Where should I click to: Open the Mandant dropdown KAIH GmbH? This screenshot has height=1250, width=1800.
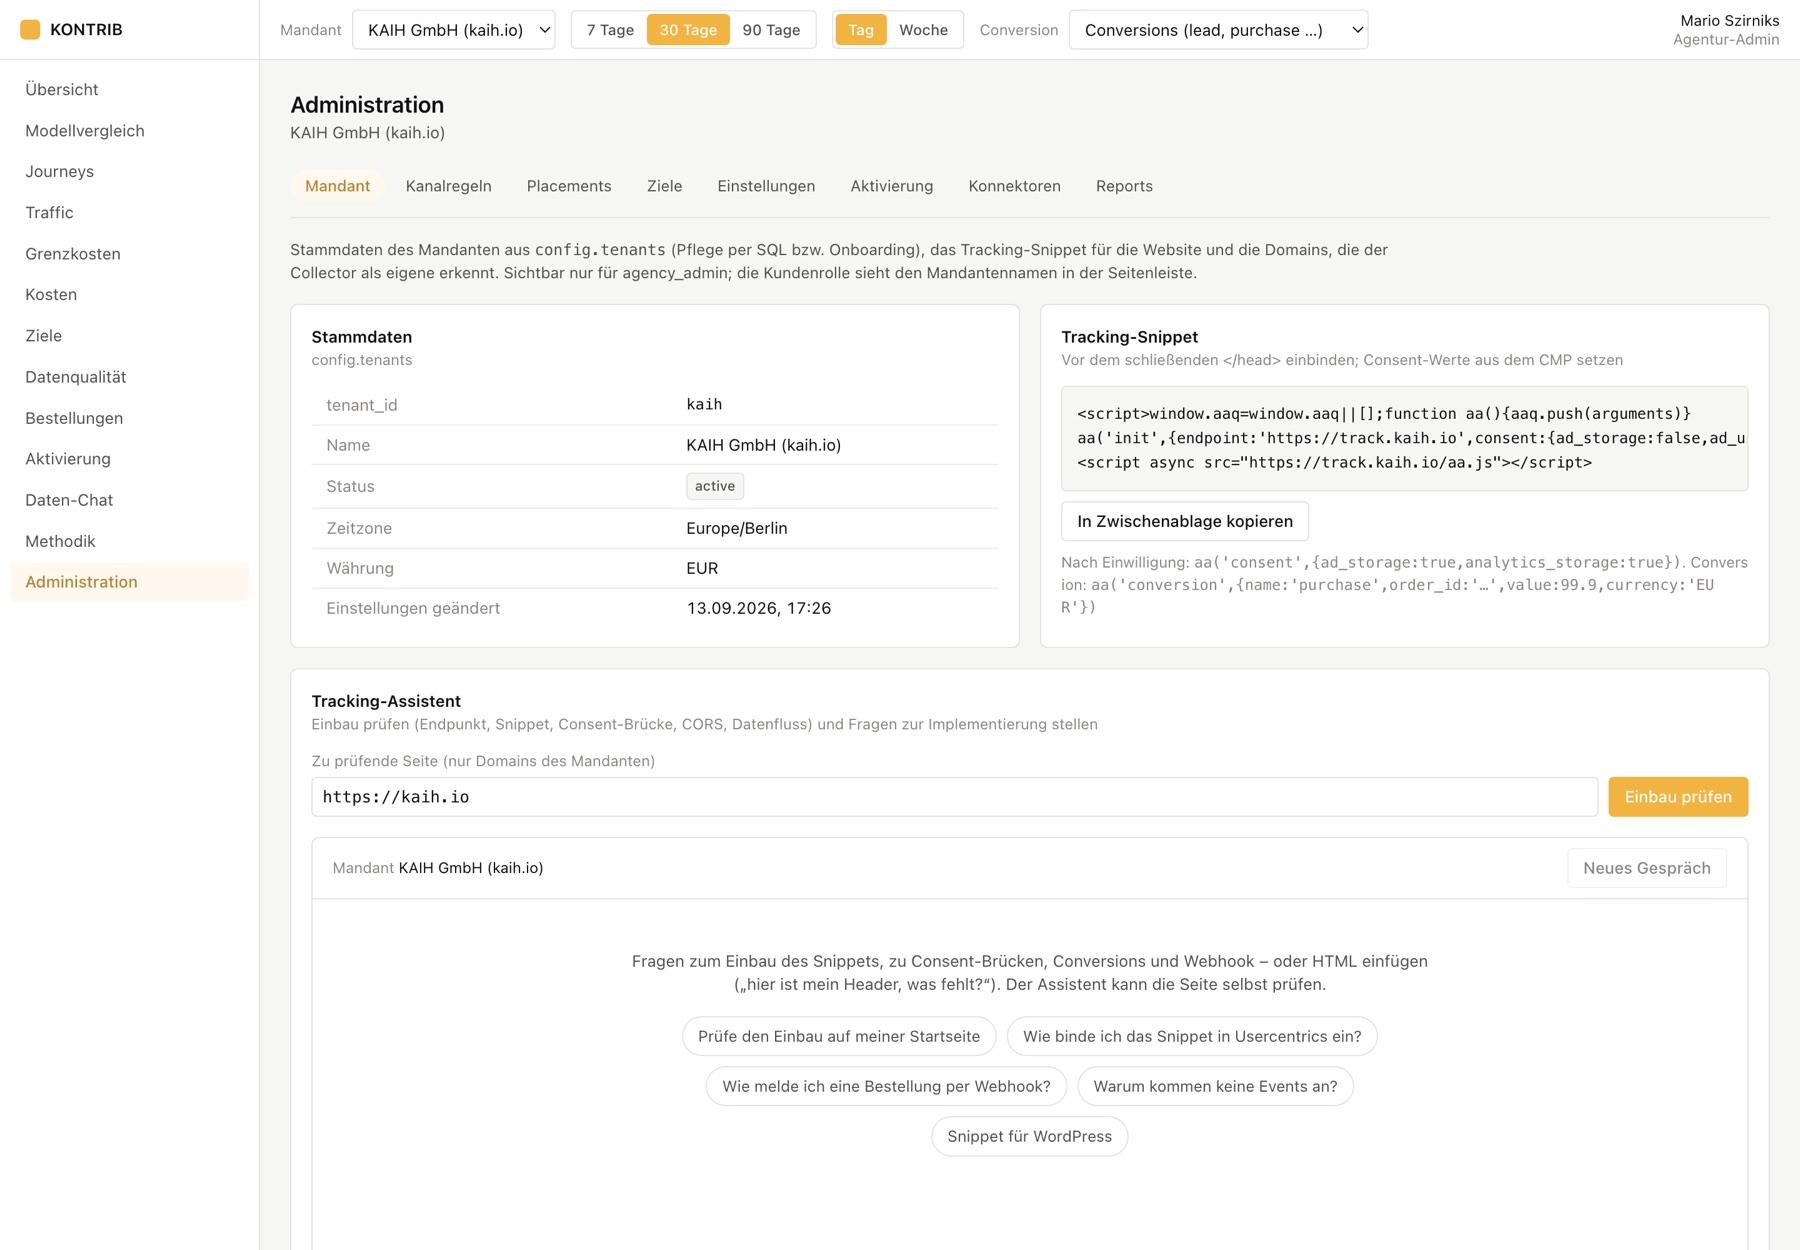click(454, 30)
